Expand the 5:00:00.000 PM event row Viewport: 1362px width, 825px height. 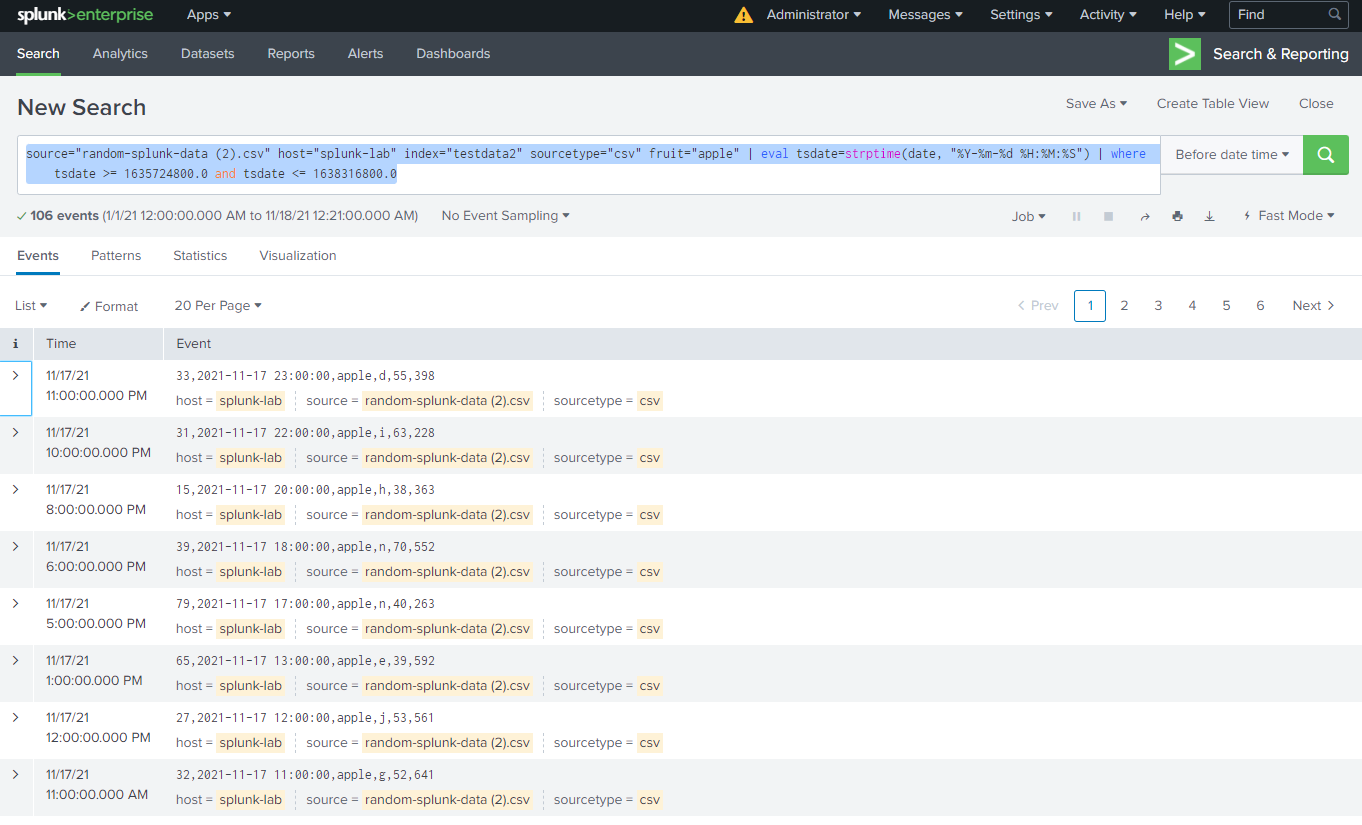click(x=15, y=603)
